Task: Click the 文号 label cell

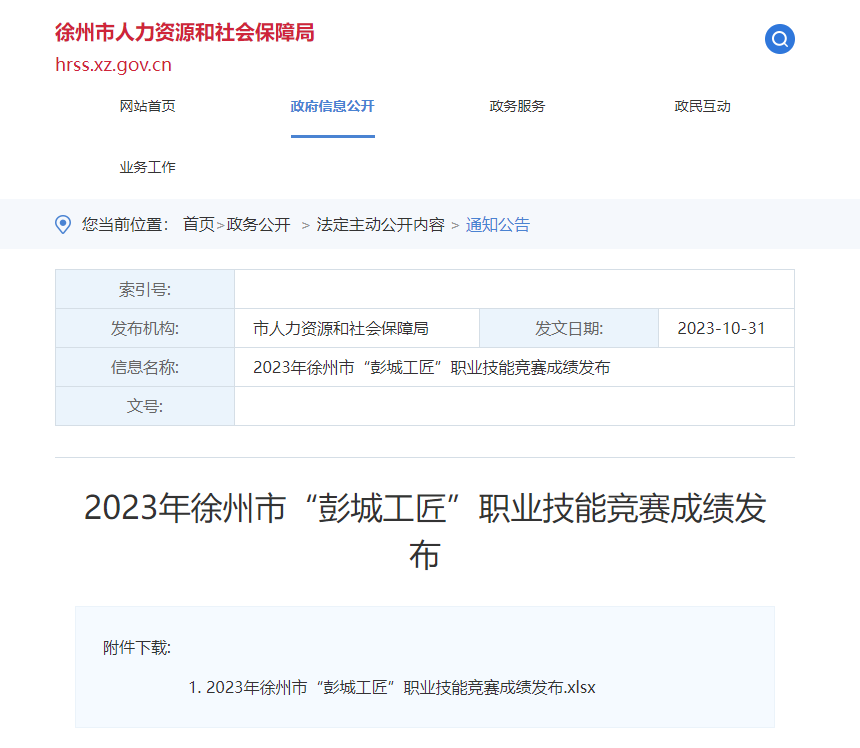Action: (x=145, y=406)
